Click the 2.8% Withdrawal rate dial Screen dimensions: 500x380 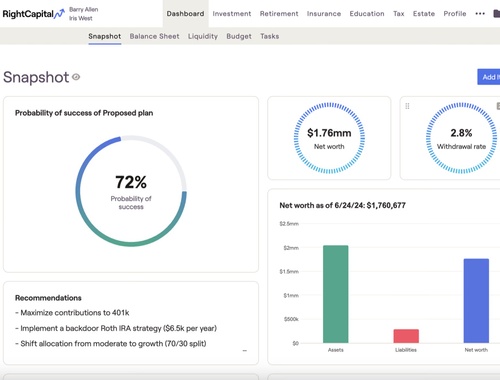[461, 138]
